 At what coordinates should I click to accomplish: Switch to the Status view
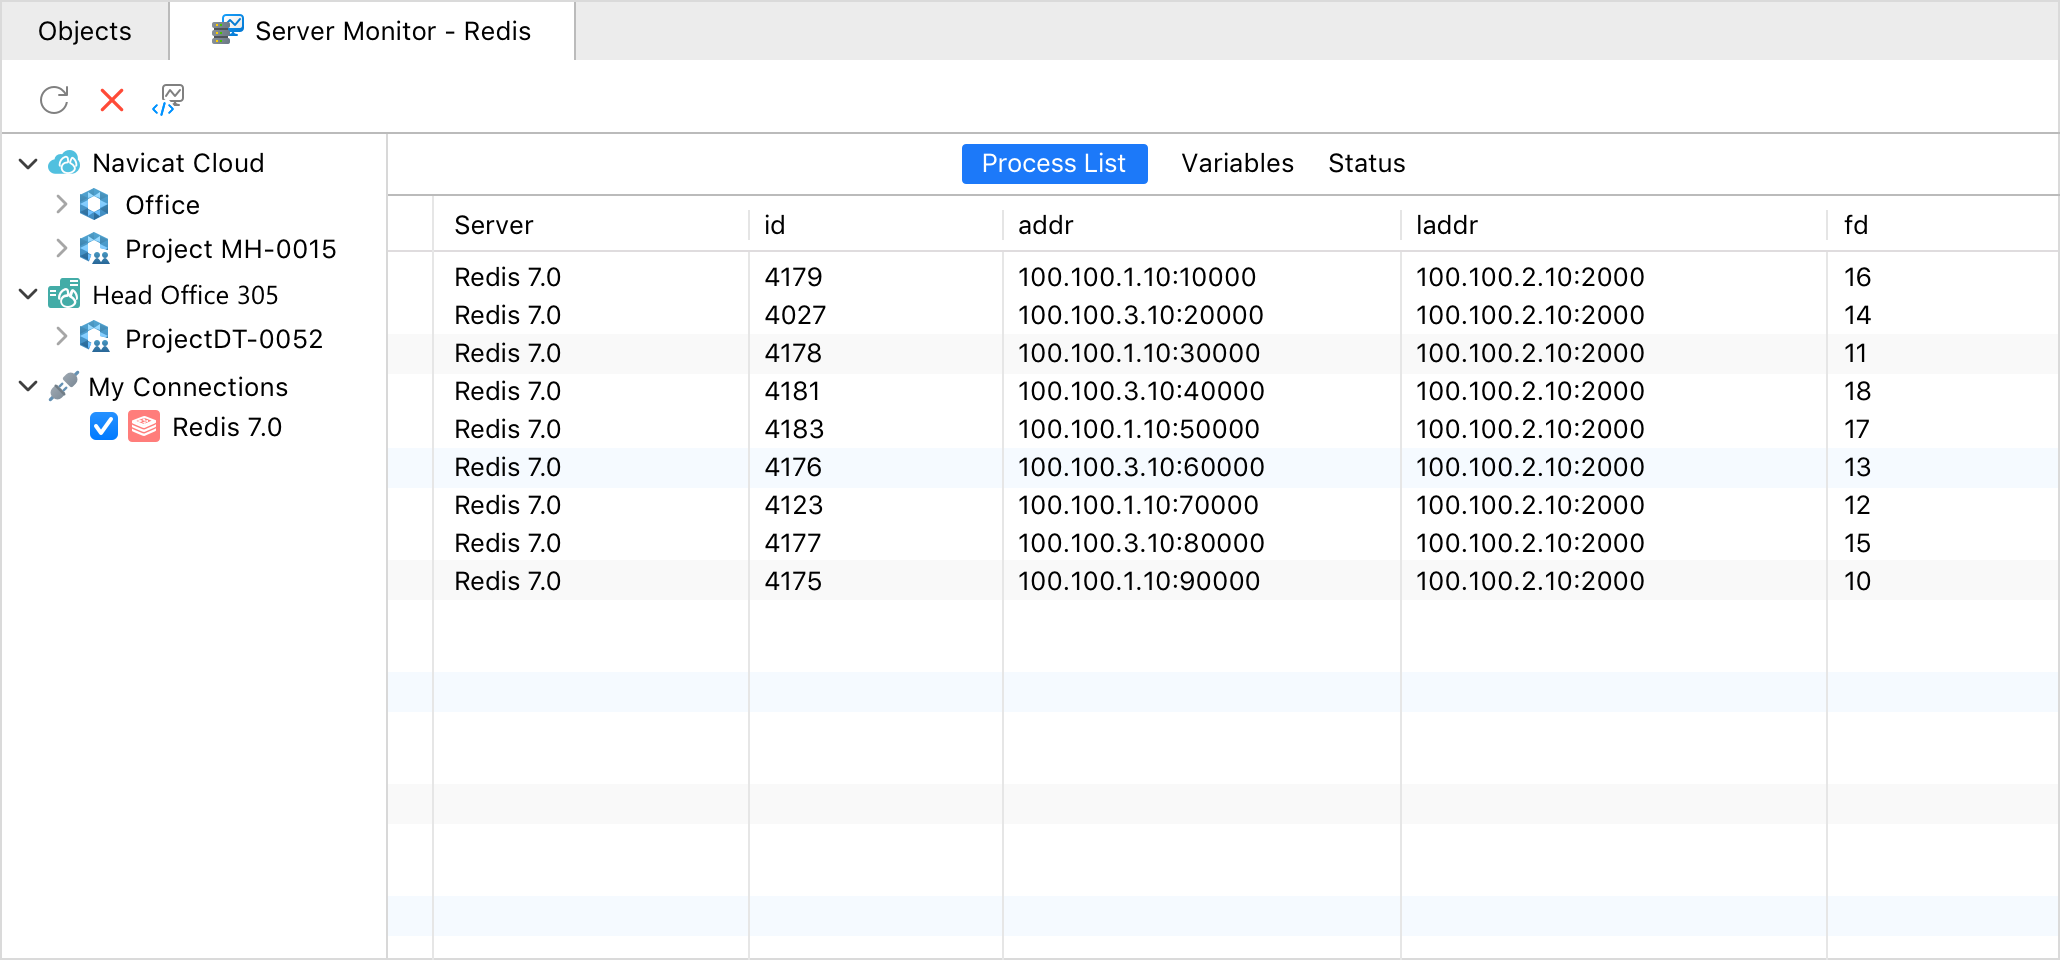click(x=1366, y=164)
